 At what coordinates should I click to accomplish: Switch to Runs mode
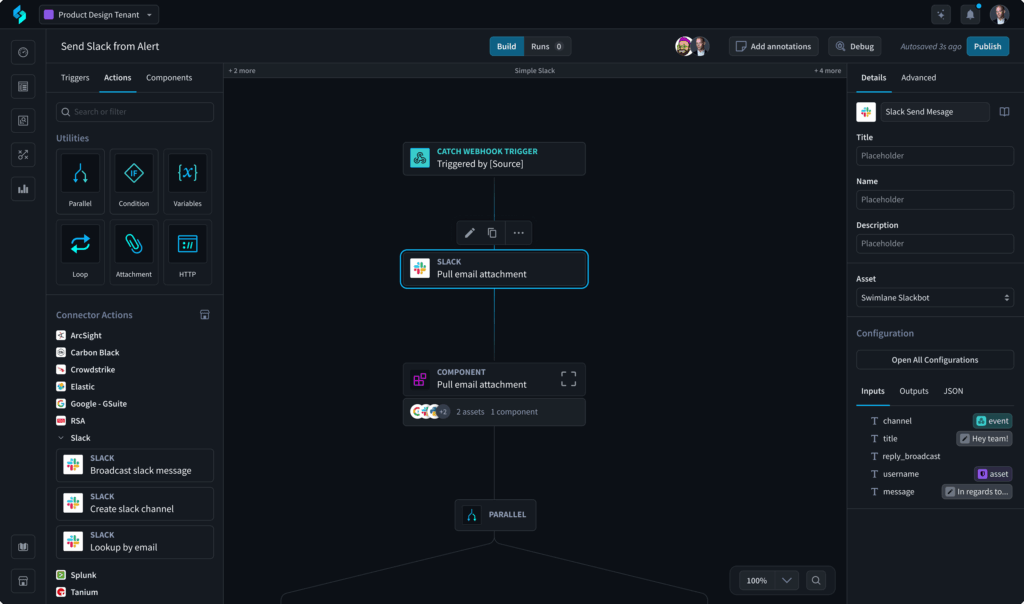546,46
